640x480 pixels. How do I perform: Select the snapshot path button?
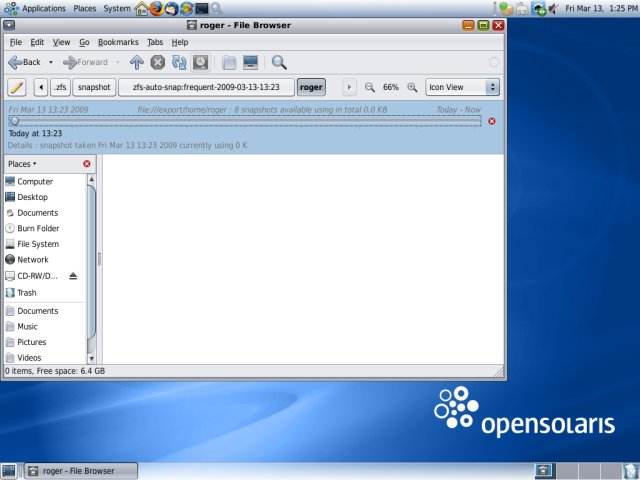(94, 87)
